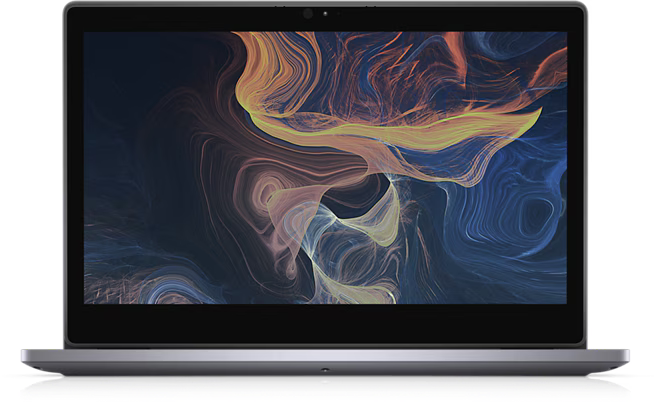The width and height of the screenshot is (654, 402).
Task: Click the gray lid frame around bezel
Action: (325, 4)
